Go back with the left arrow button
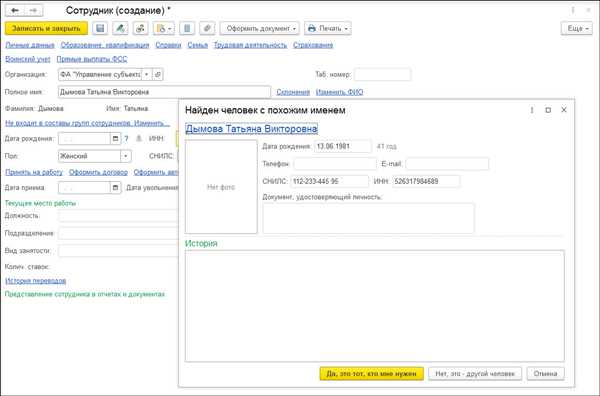 15,11
